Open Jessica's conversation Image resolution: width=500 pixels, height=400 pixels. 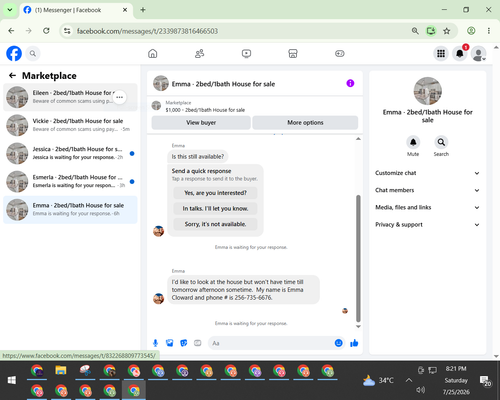70,153
